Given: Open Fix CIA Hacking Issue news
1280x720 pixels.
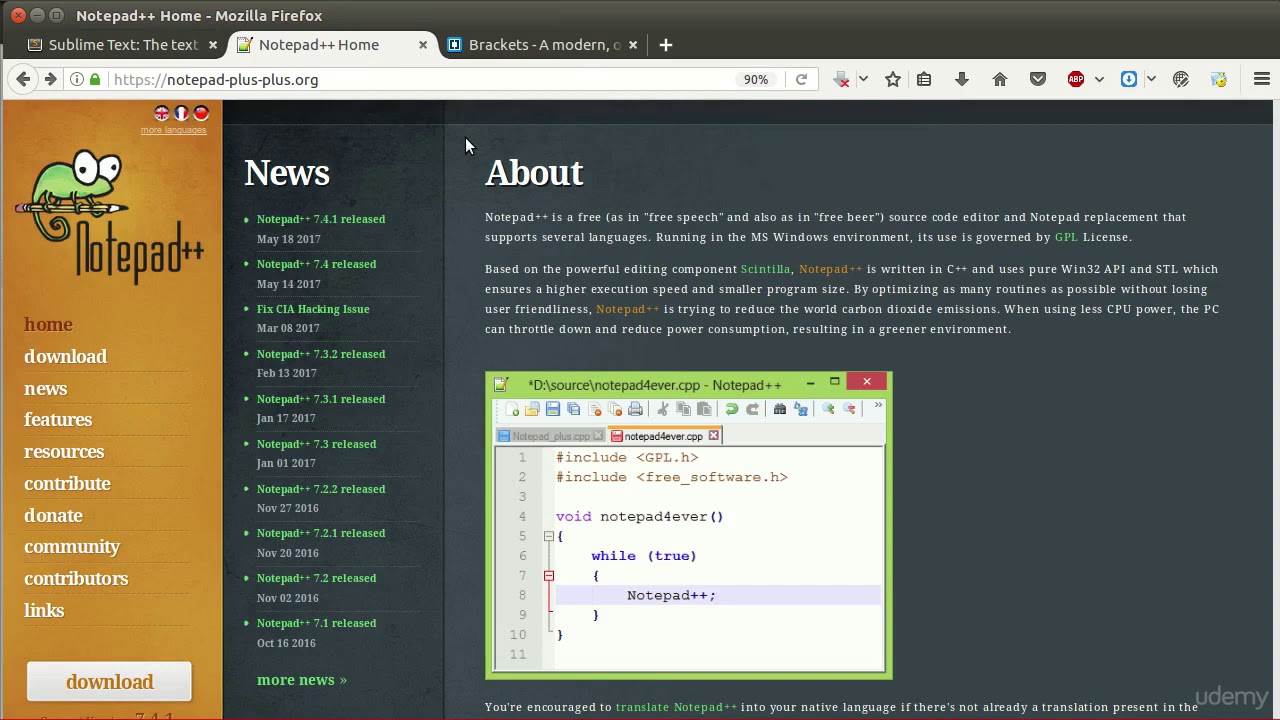Looking at the screenshot, I should pyautogui.click(x=313, y=309).
